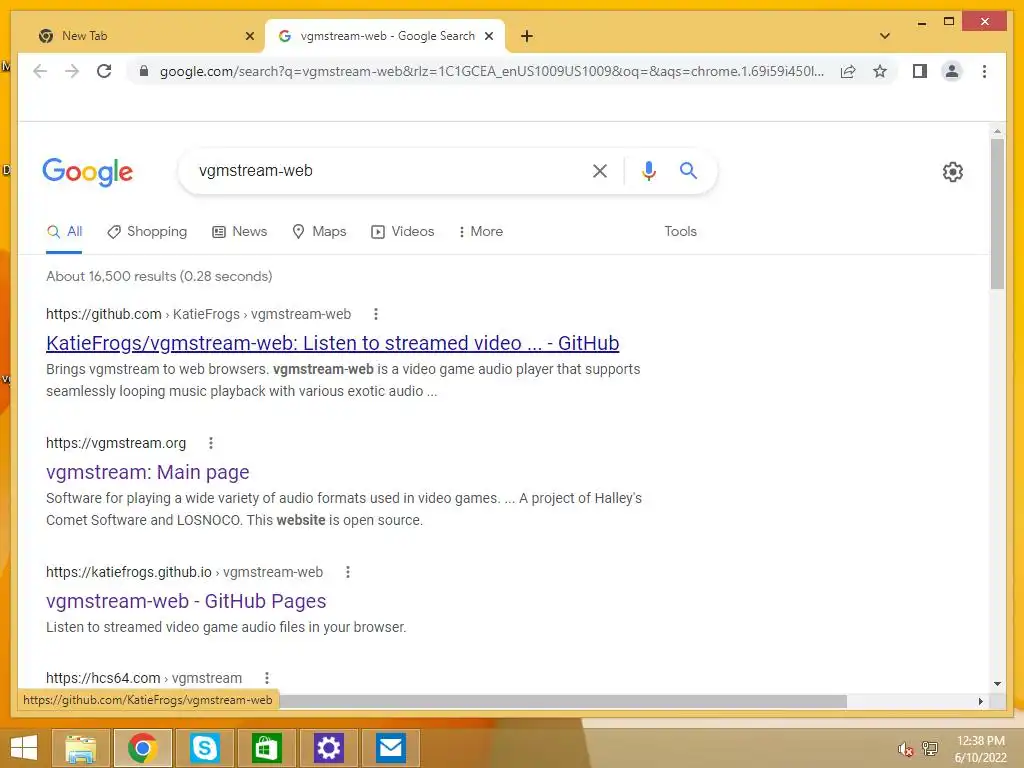The image size is (1024, 768).
Task: Share this page icon
Action: [x=848, y=71]
